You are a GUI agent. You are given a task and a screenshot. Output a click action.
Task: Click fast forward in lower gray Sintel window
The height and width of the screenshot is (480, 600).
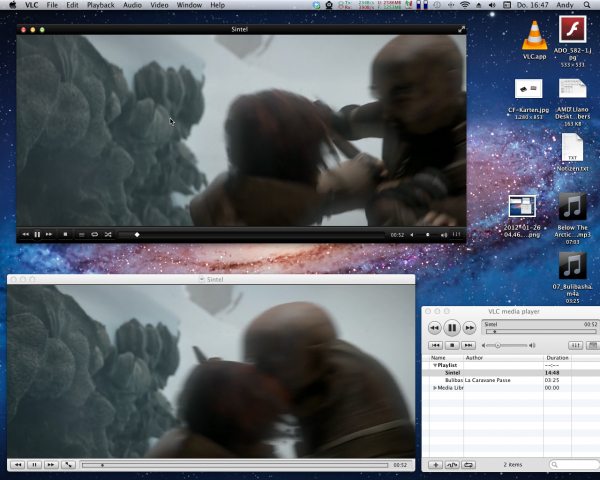(x=51, y=465)
